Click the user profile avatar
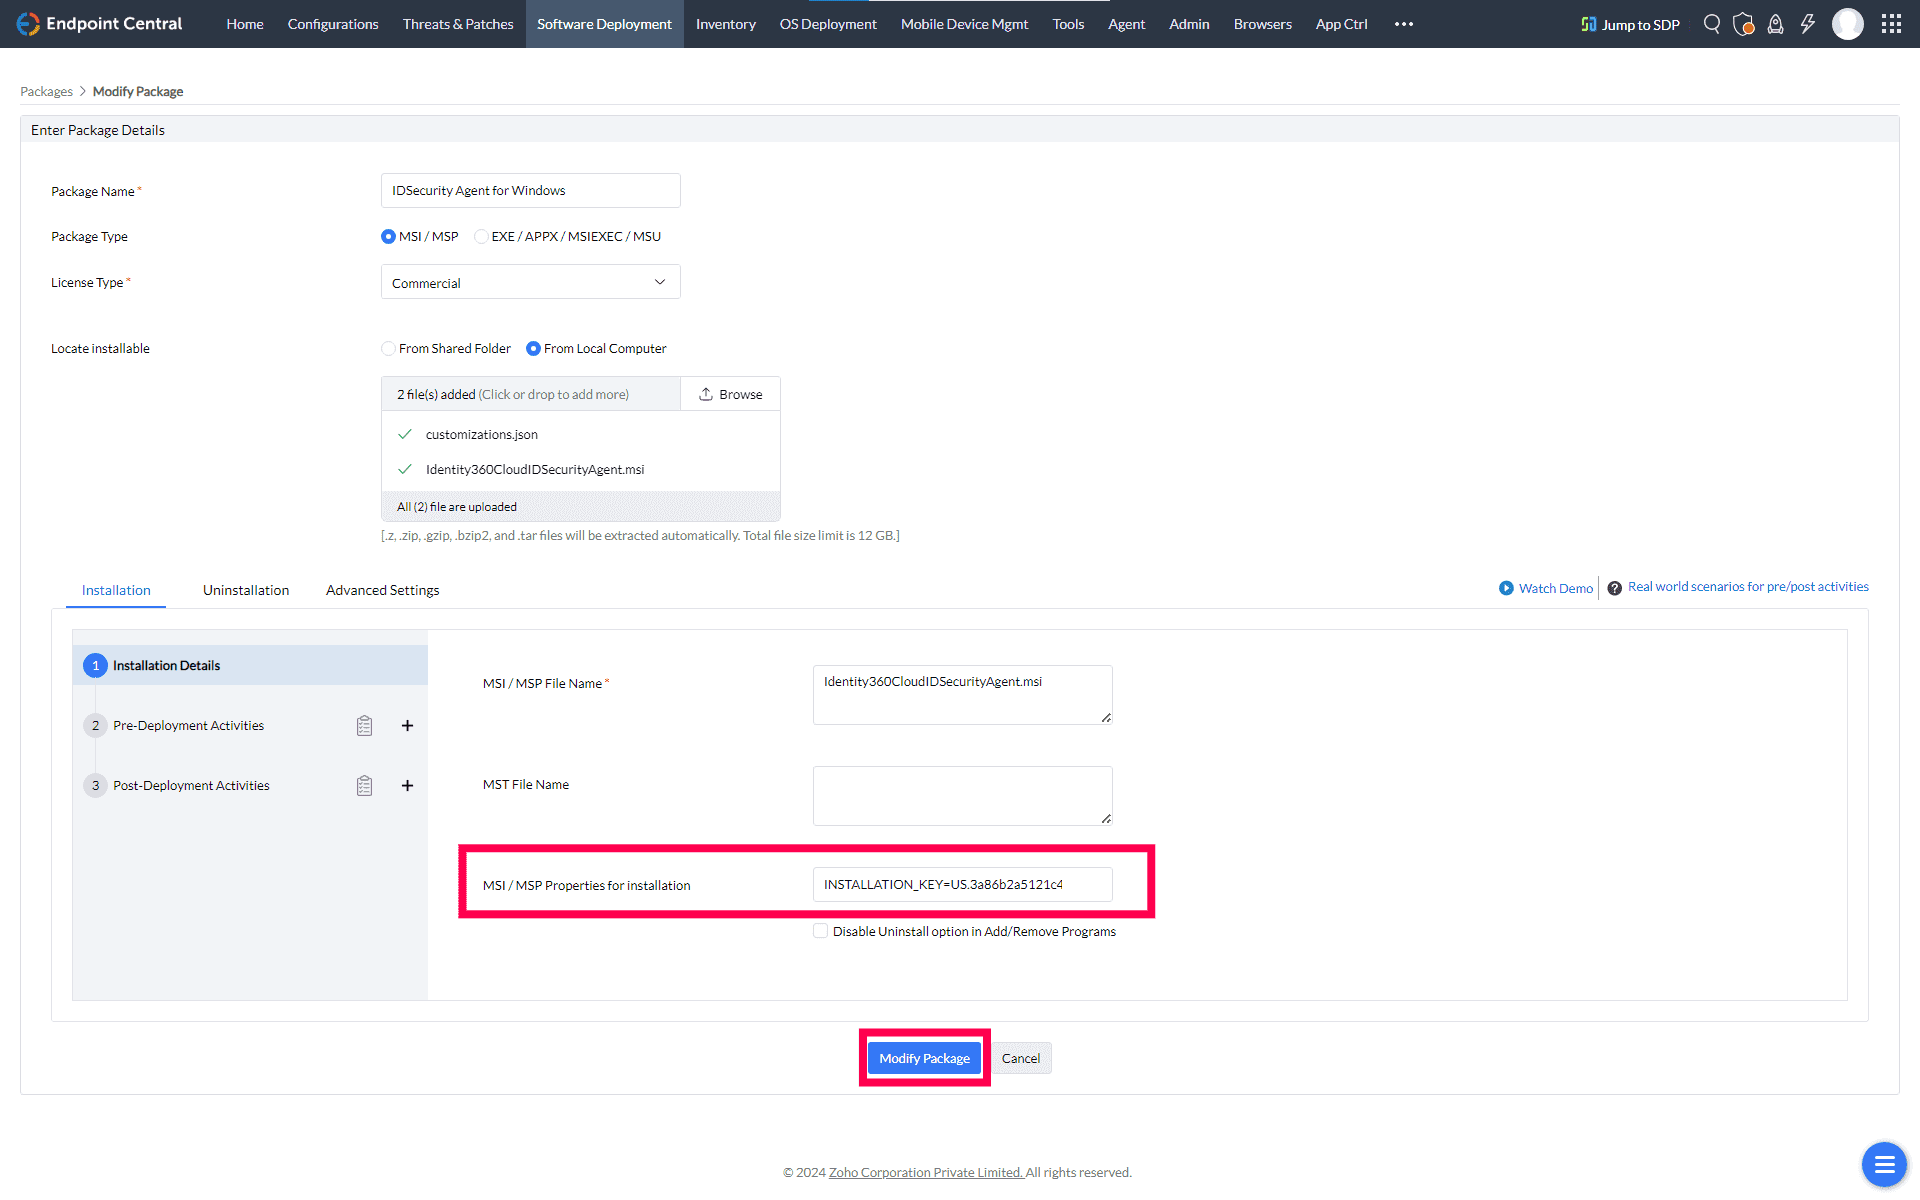1920x1200 pixels. 1847,24
